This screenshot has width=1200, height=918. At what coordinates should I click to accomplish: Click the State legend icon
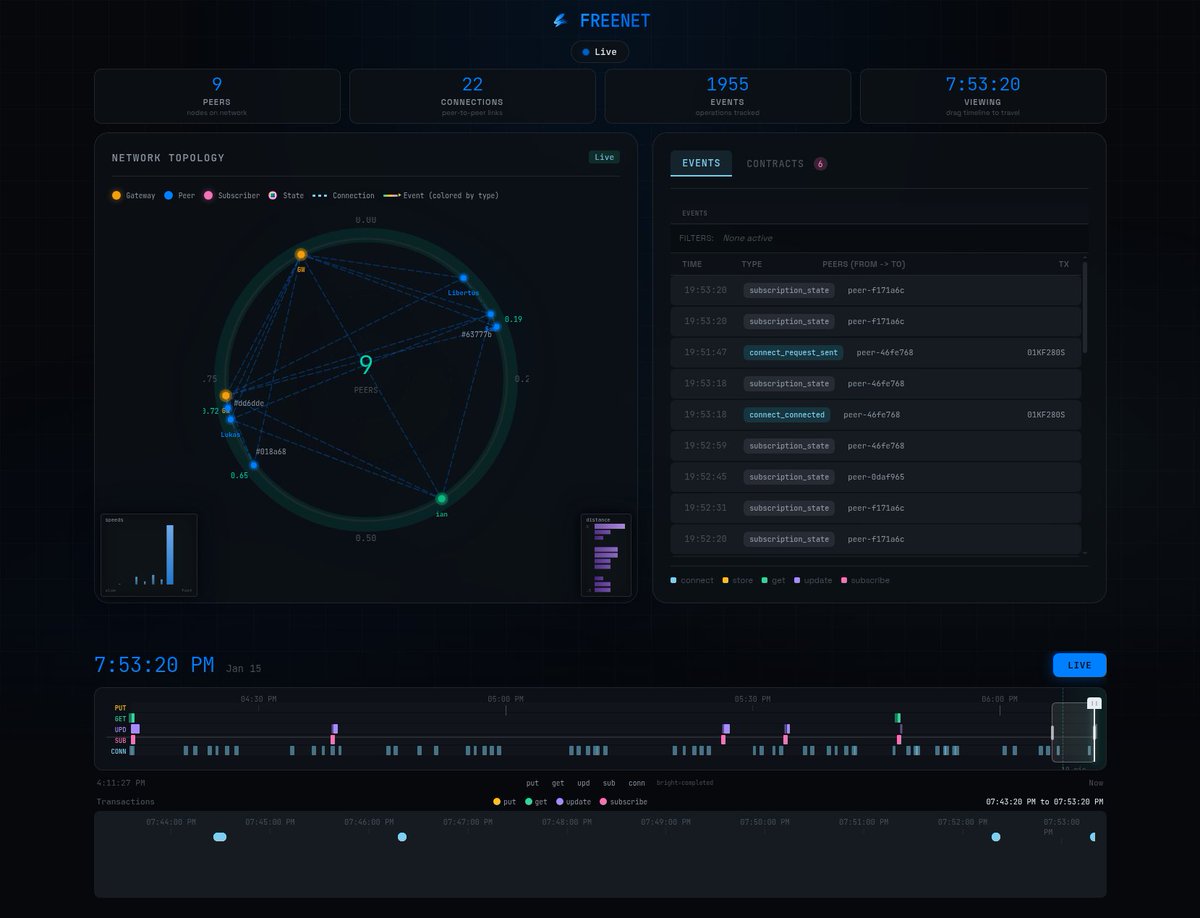click(x=273, y=196)
